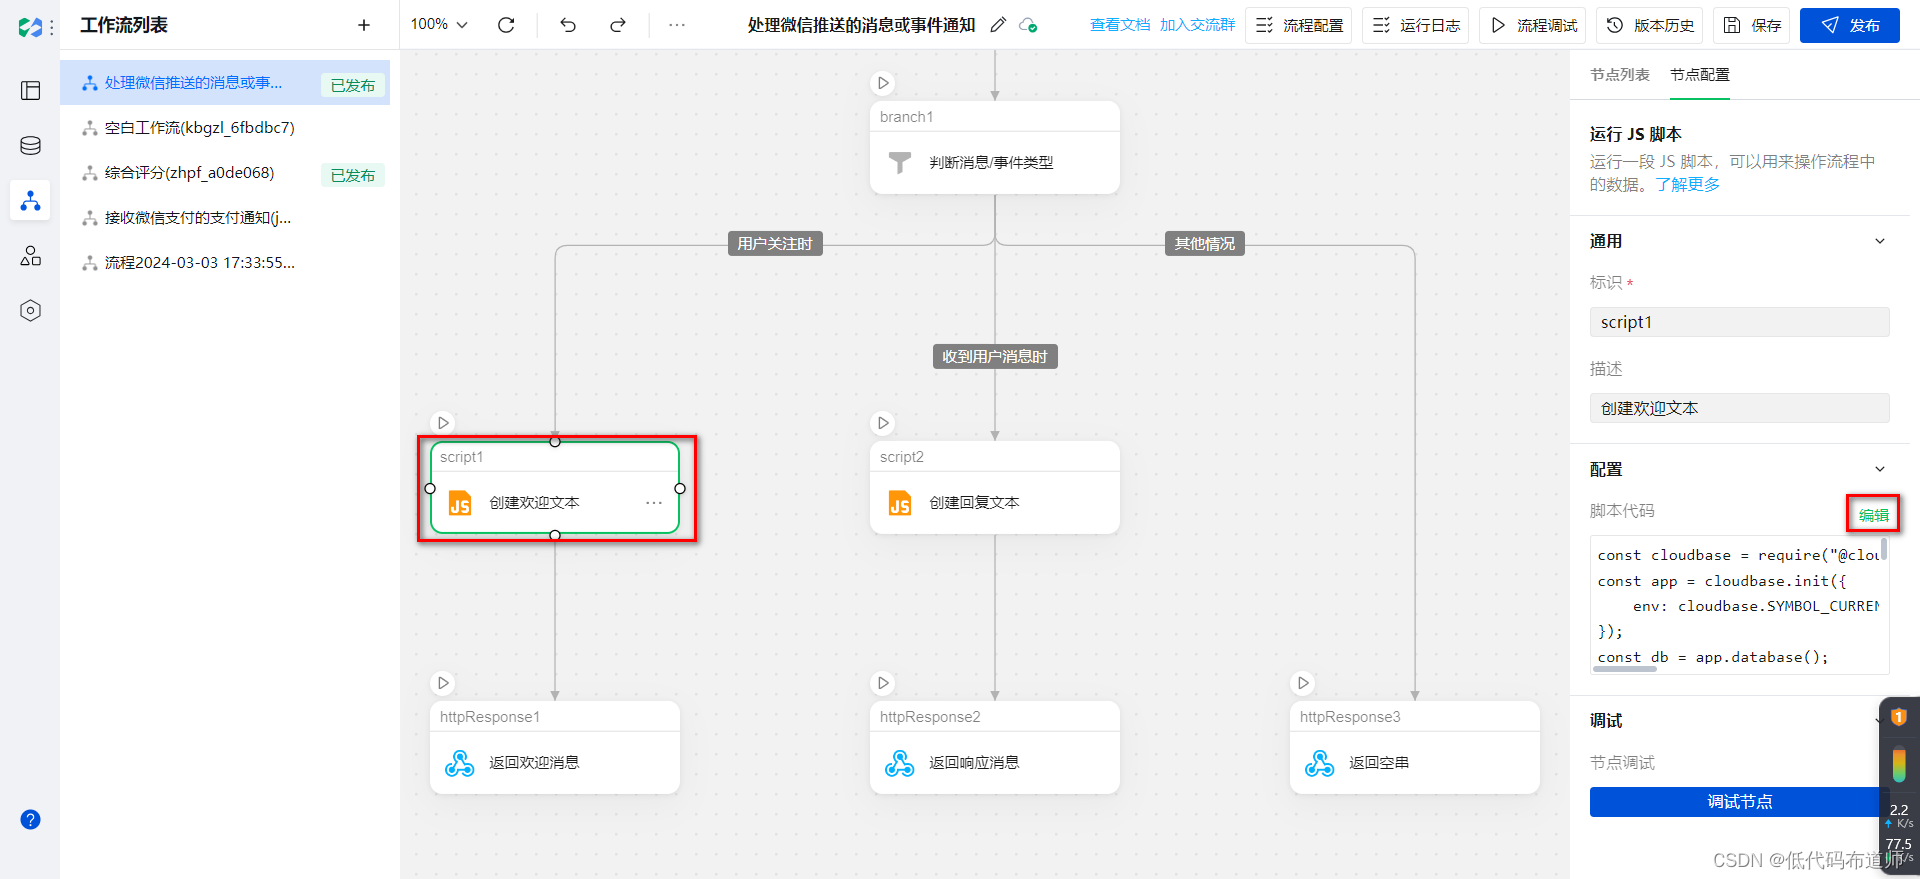This screenshot has width=1920, height=879.
Task: Click the 收到用户消息时 branch label
Action: (x=995, y=357)
